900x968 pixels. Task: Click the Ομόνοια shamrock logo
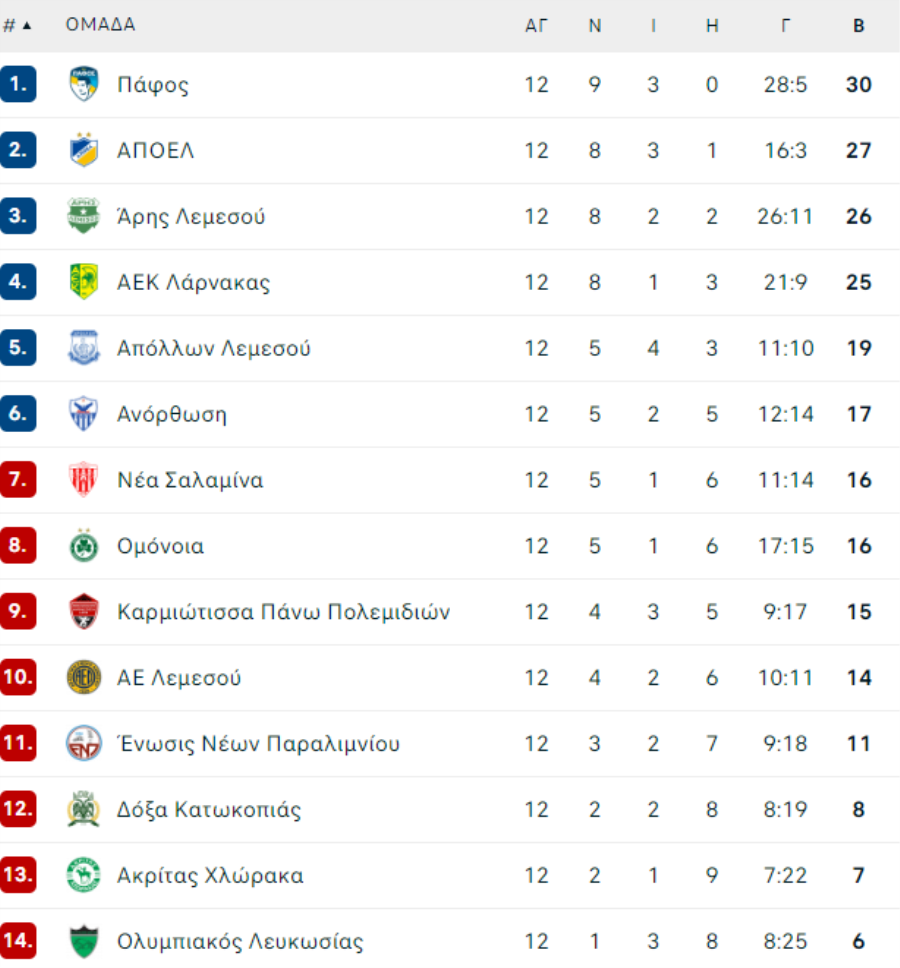coord(83,545)
